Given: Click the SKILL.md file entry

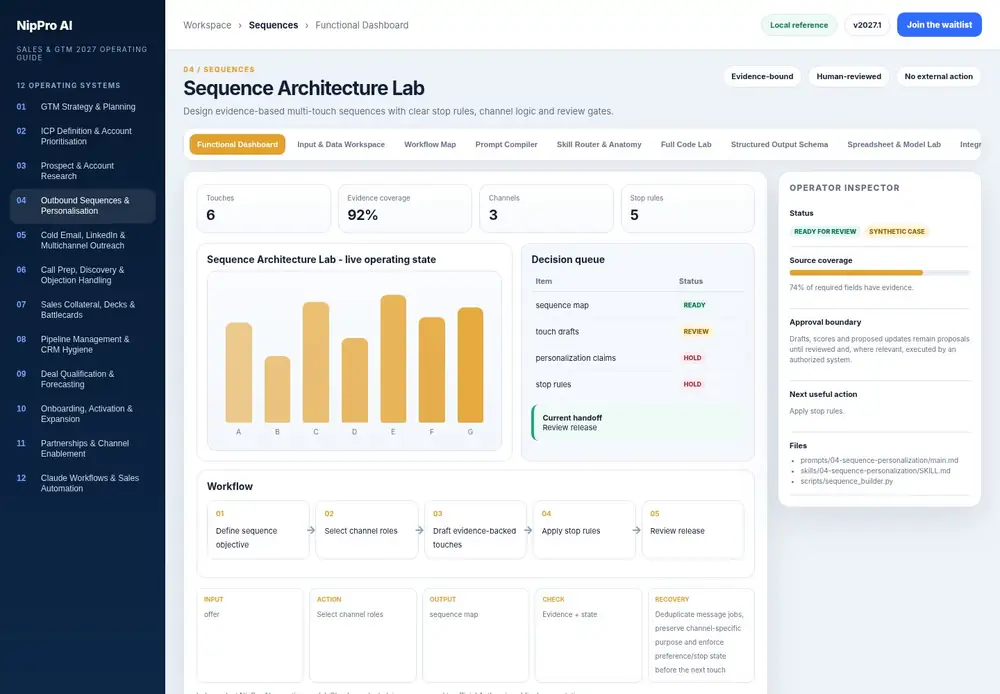Looking at the screenshot, I should [x=875, y=471].
